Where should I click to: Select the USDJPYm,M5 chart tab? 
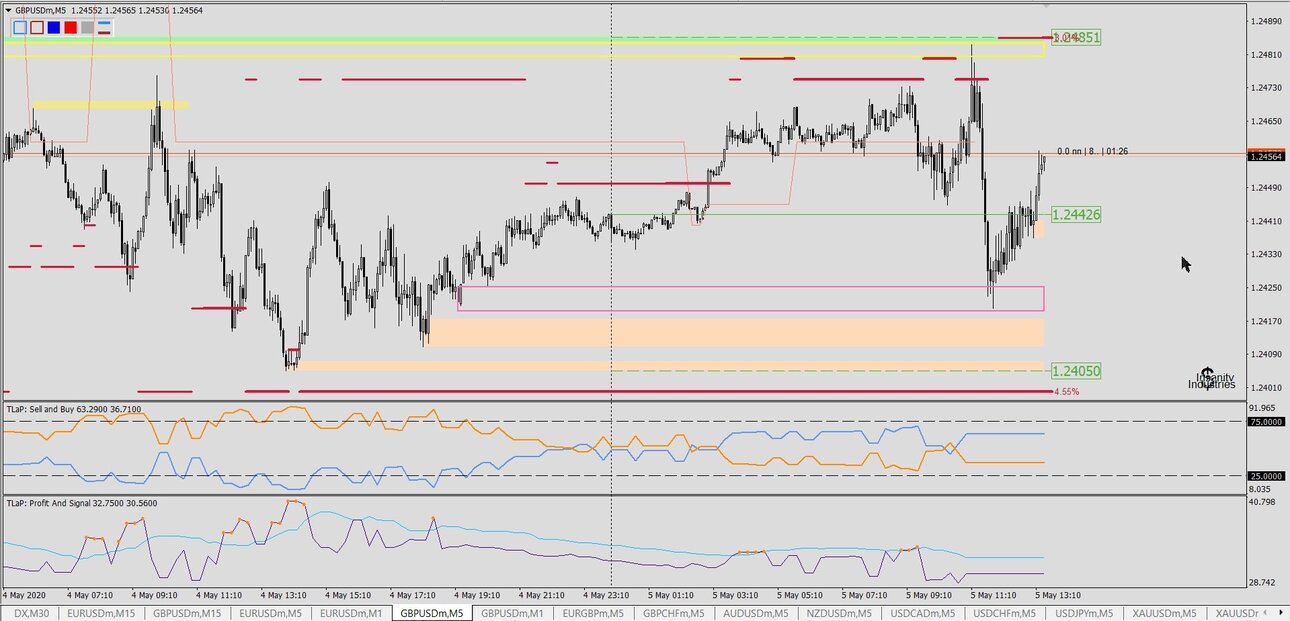point(1085,613)
